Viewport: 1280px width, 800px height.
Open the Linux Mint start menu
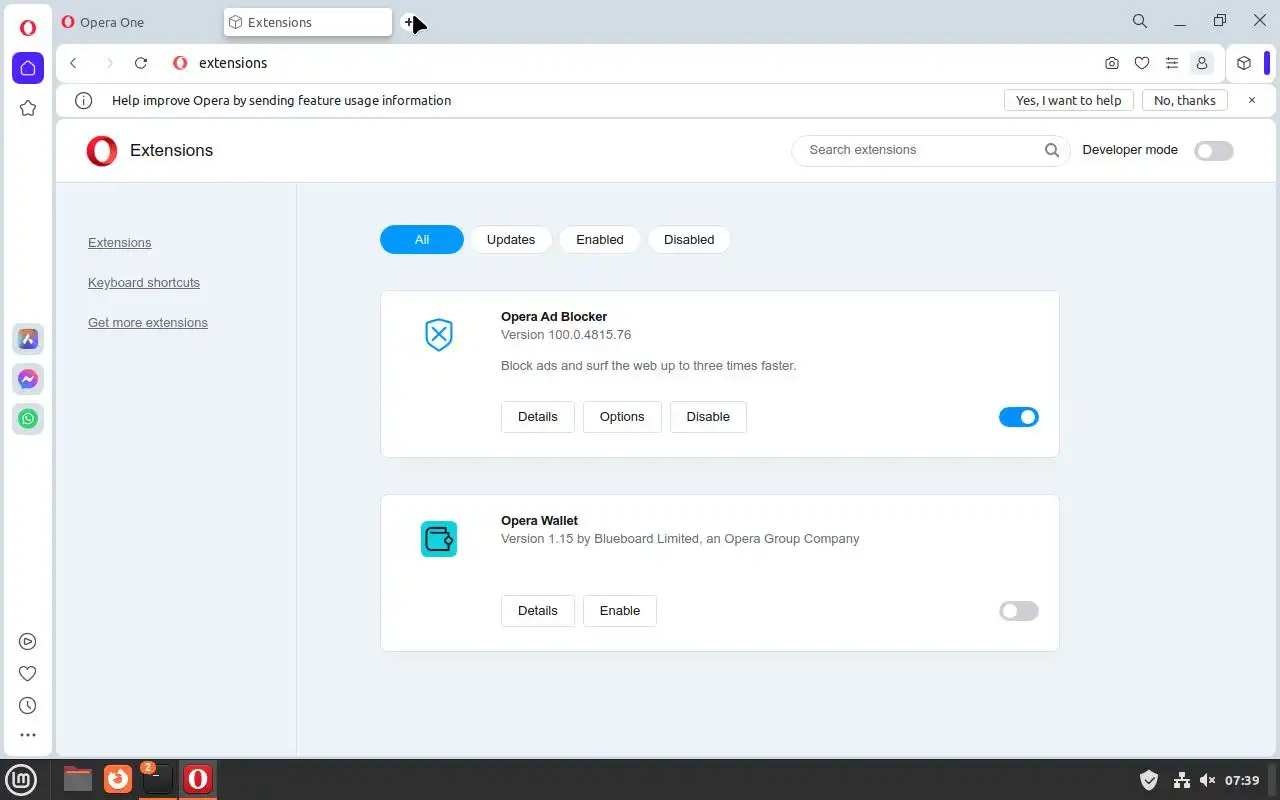[22, 779]
